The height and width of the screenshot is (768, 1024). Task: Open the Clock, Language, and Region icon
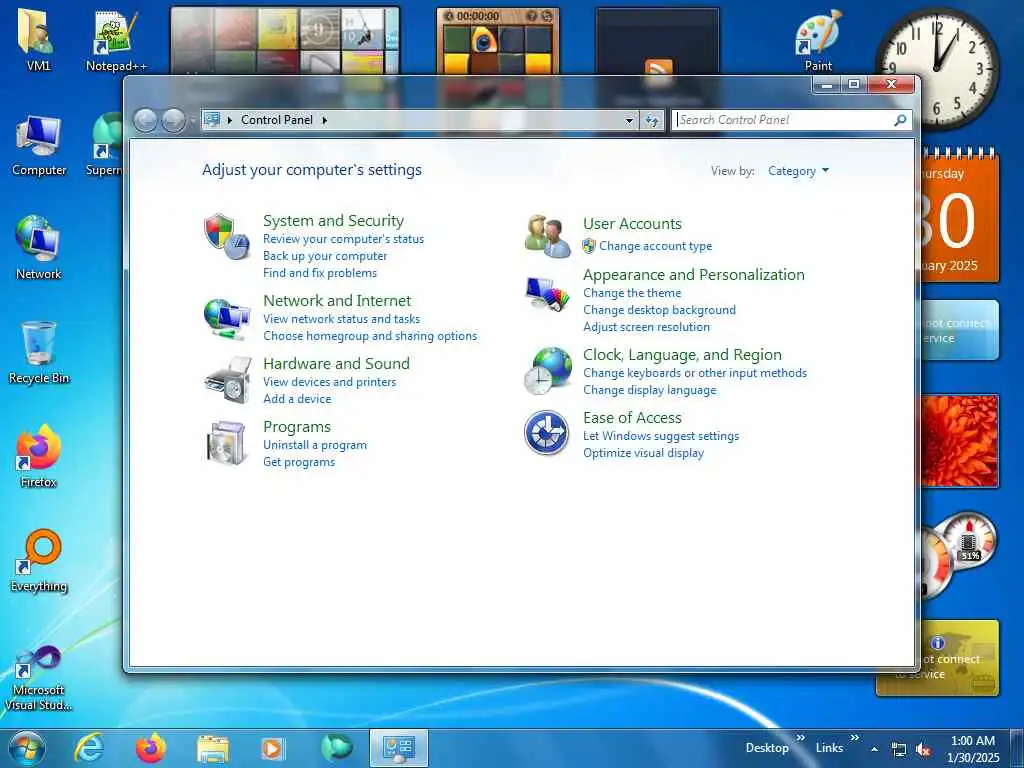(x=547, y=370)
